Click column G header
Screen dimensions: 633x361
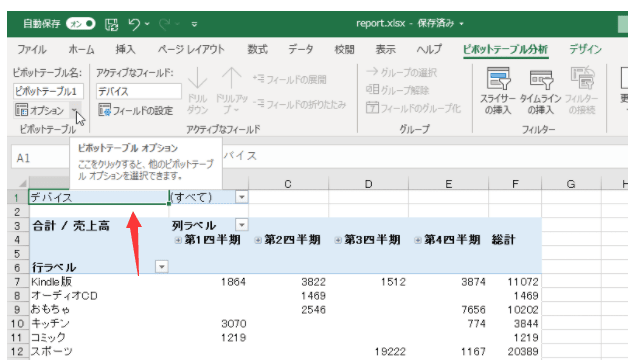tap(571, 184)
